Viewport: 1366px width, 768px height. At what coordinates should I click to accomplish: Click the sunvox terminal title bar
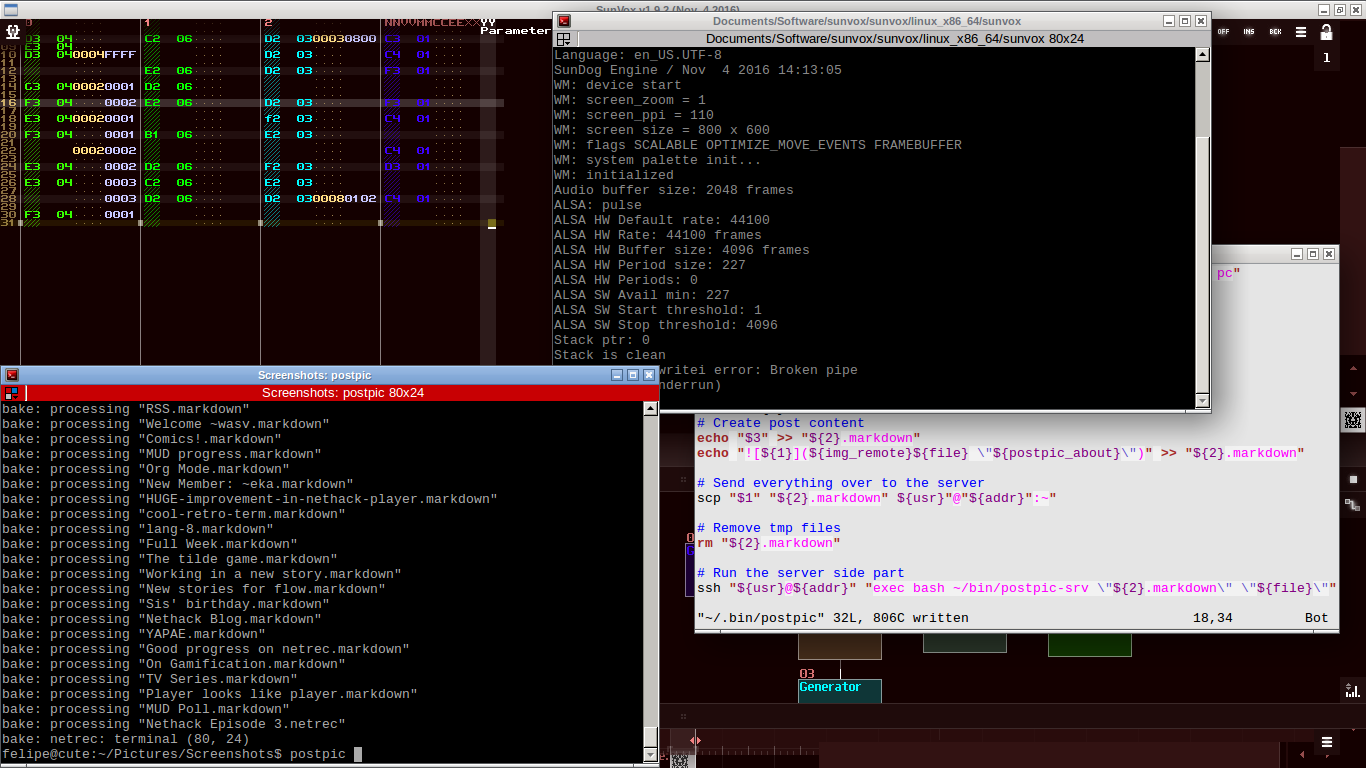[x=867, y=21]
